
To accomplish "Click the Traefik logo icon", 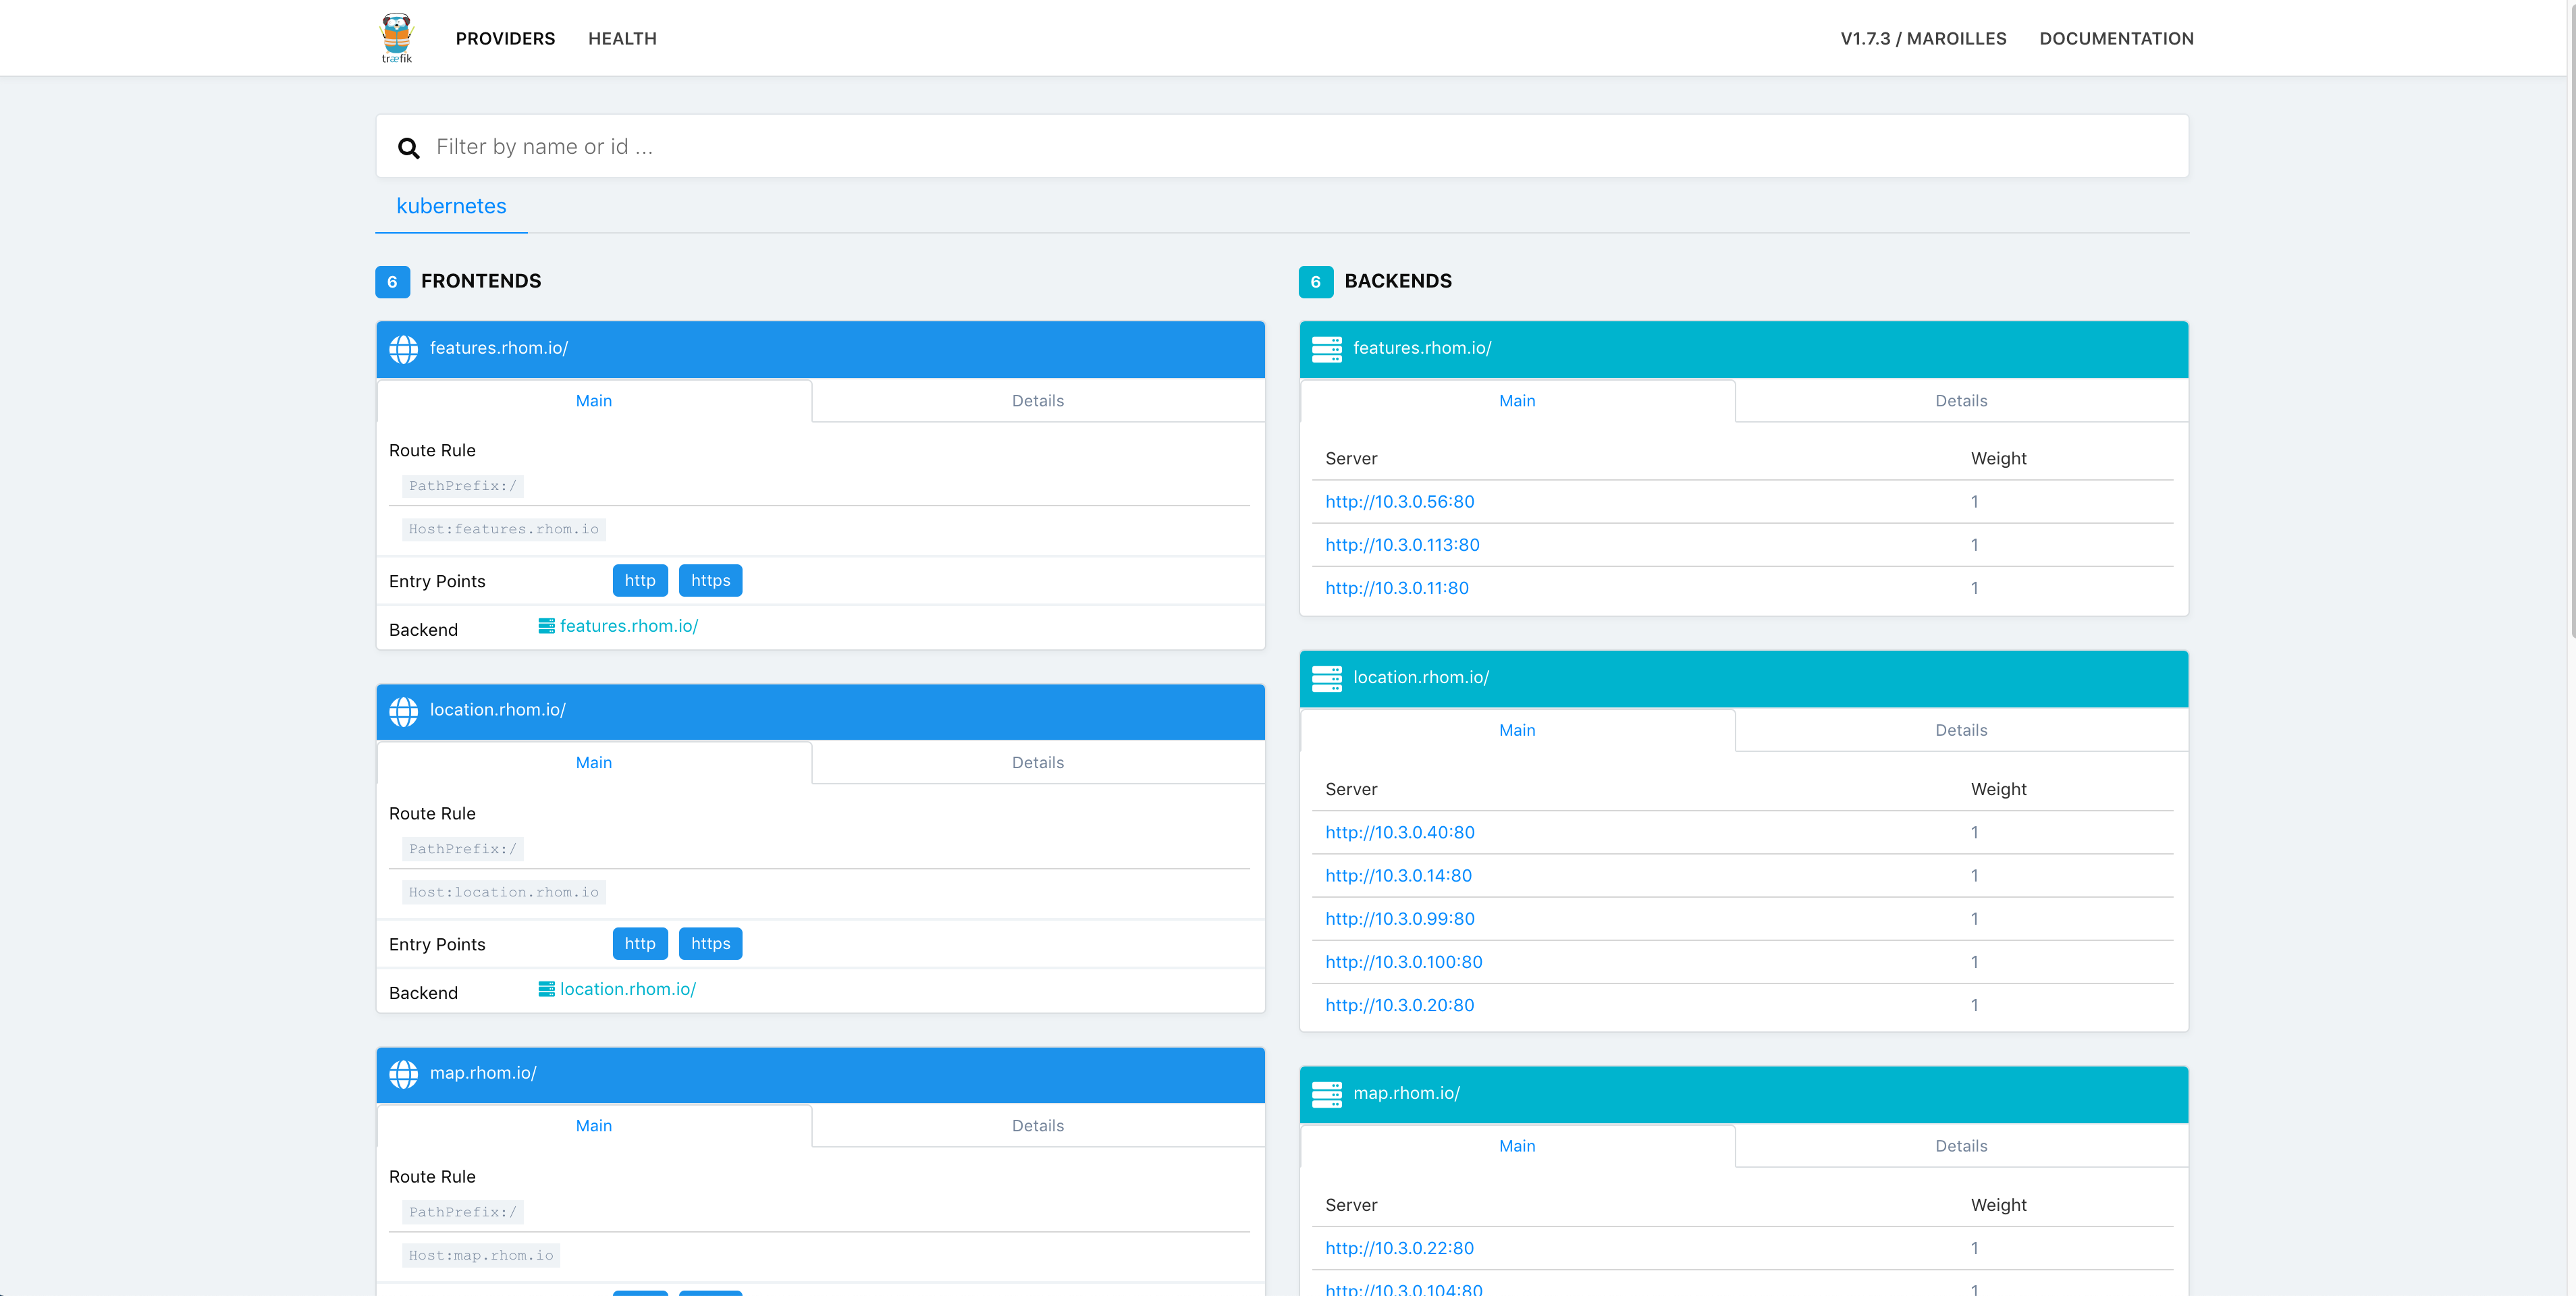I will (x=396, y=36).
